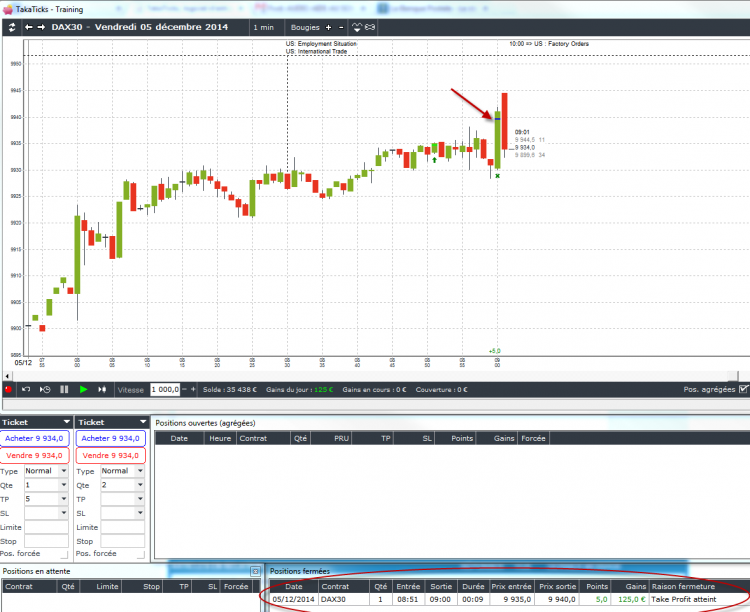Click the horizontal fit icon in chart toolbar
Screen dimensions: 750x612
(370, 28)
